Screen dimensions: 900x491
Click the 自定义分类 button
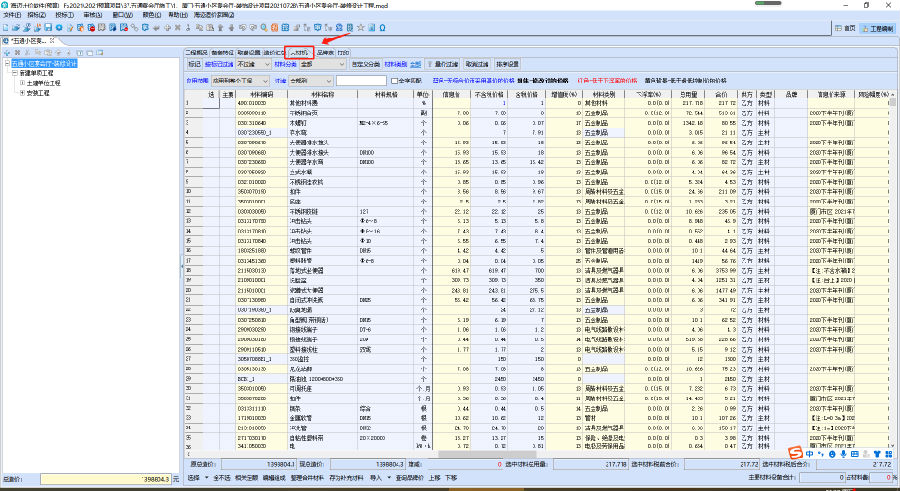click(x=365, y=64)
